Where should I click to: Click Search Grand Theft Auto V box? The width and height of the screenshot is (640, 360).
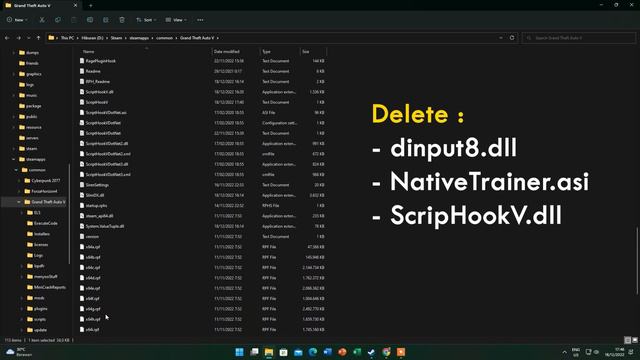pos(579,38)
